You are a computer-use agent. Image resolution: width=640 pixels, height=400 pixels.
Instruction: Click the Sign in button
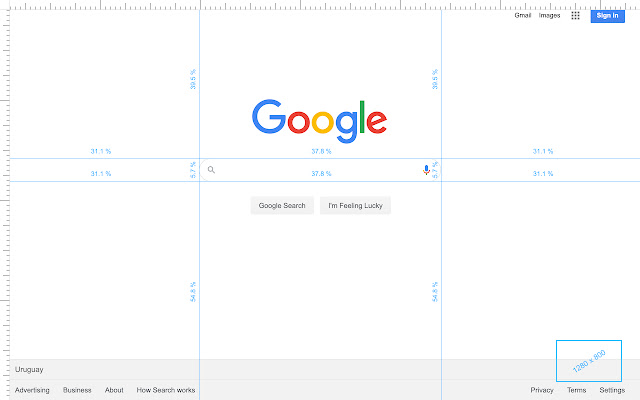pos(607,16)
